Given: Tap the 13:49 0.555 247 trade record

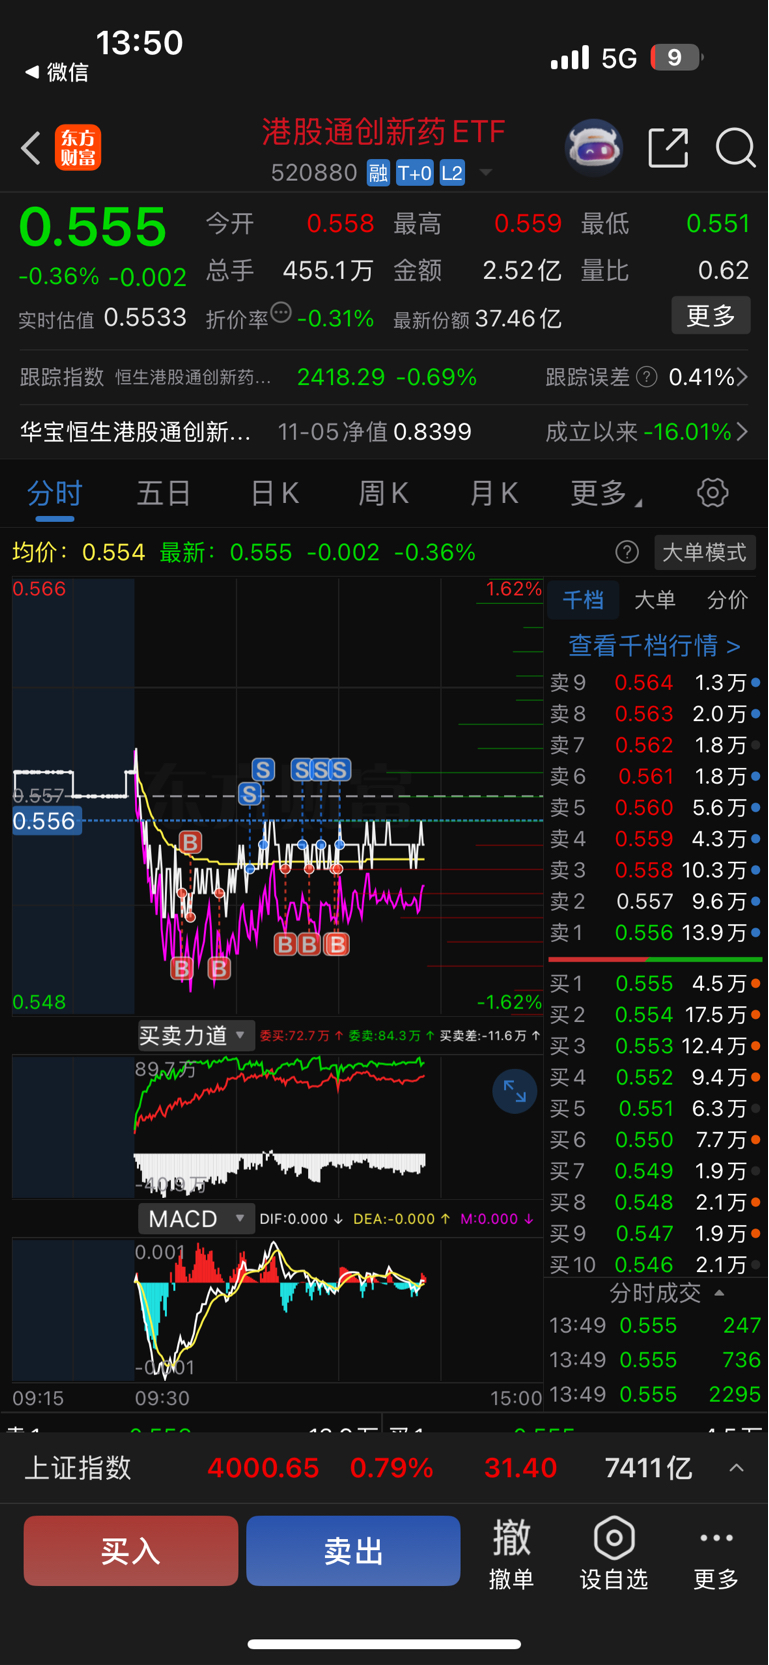Looking at the screenshot, I should [x=655, y=1326].
